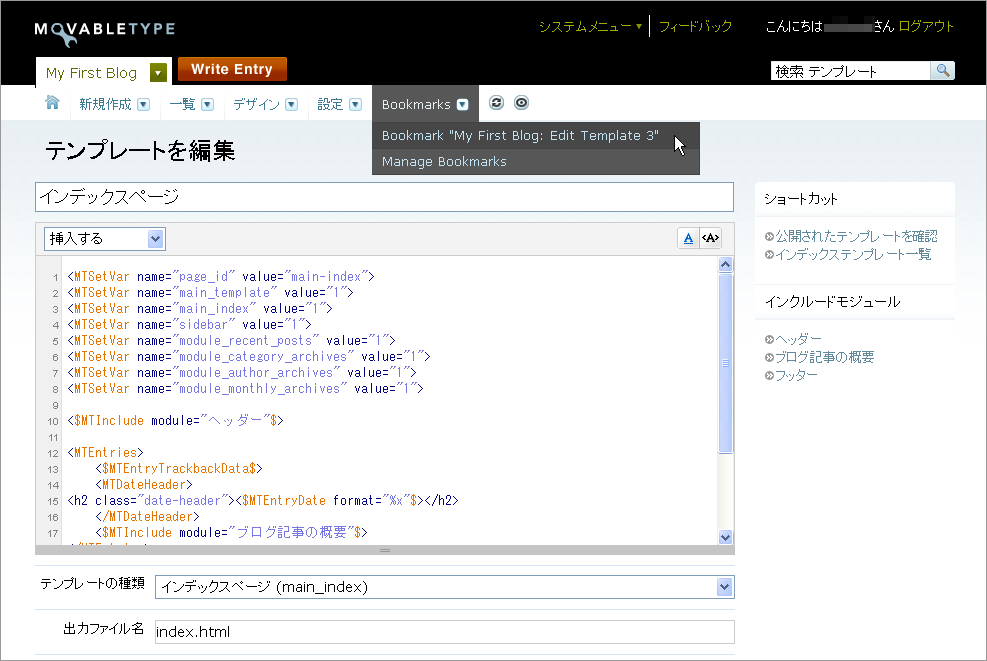Collapse the Bookmarks menu arrow
This screenshot has height=661, width=987.
(x=463, y=105)
